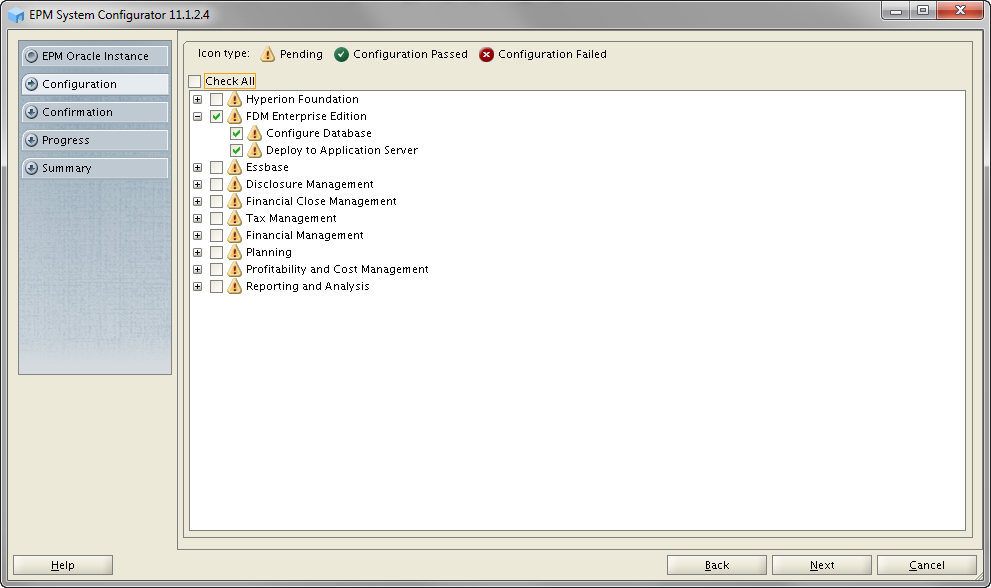
Task: Select the Hyperion Foundation label
Action: (x=302, y=99)
